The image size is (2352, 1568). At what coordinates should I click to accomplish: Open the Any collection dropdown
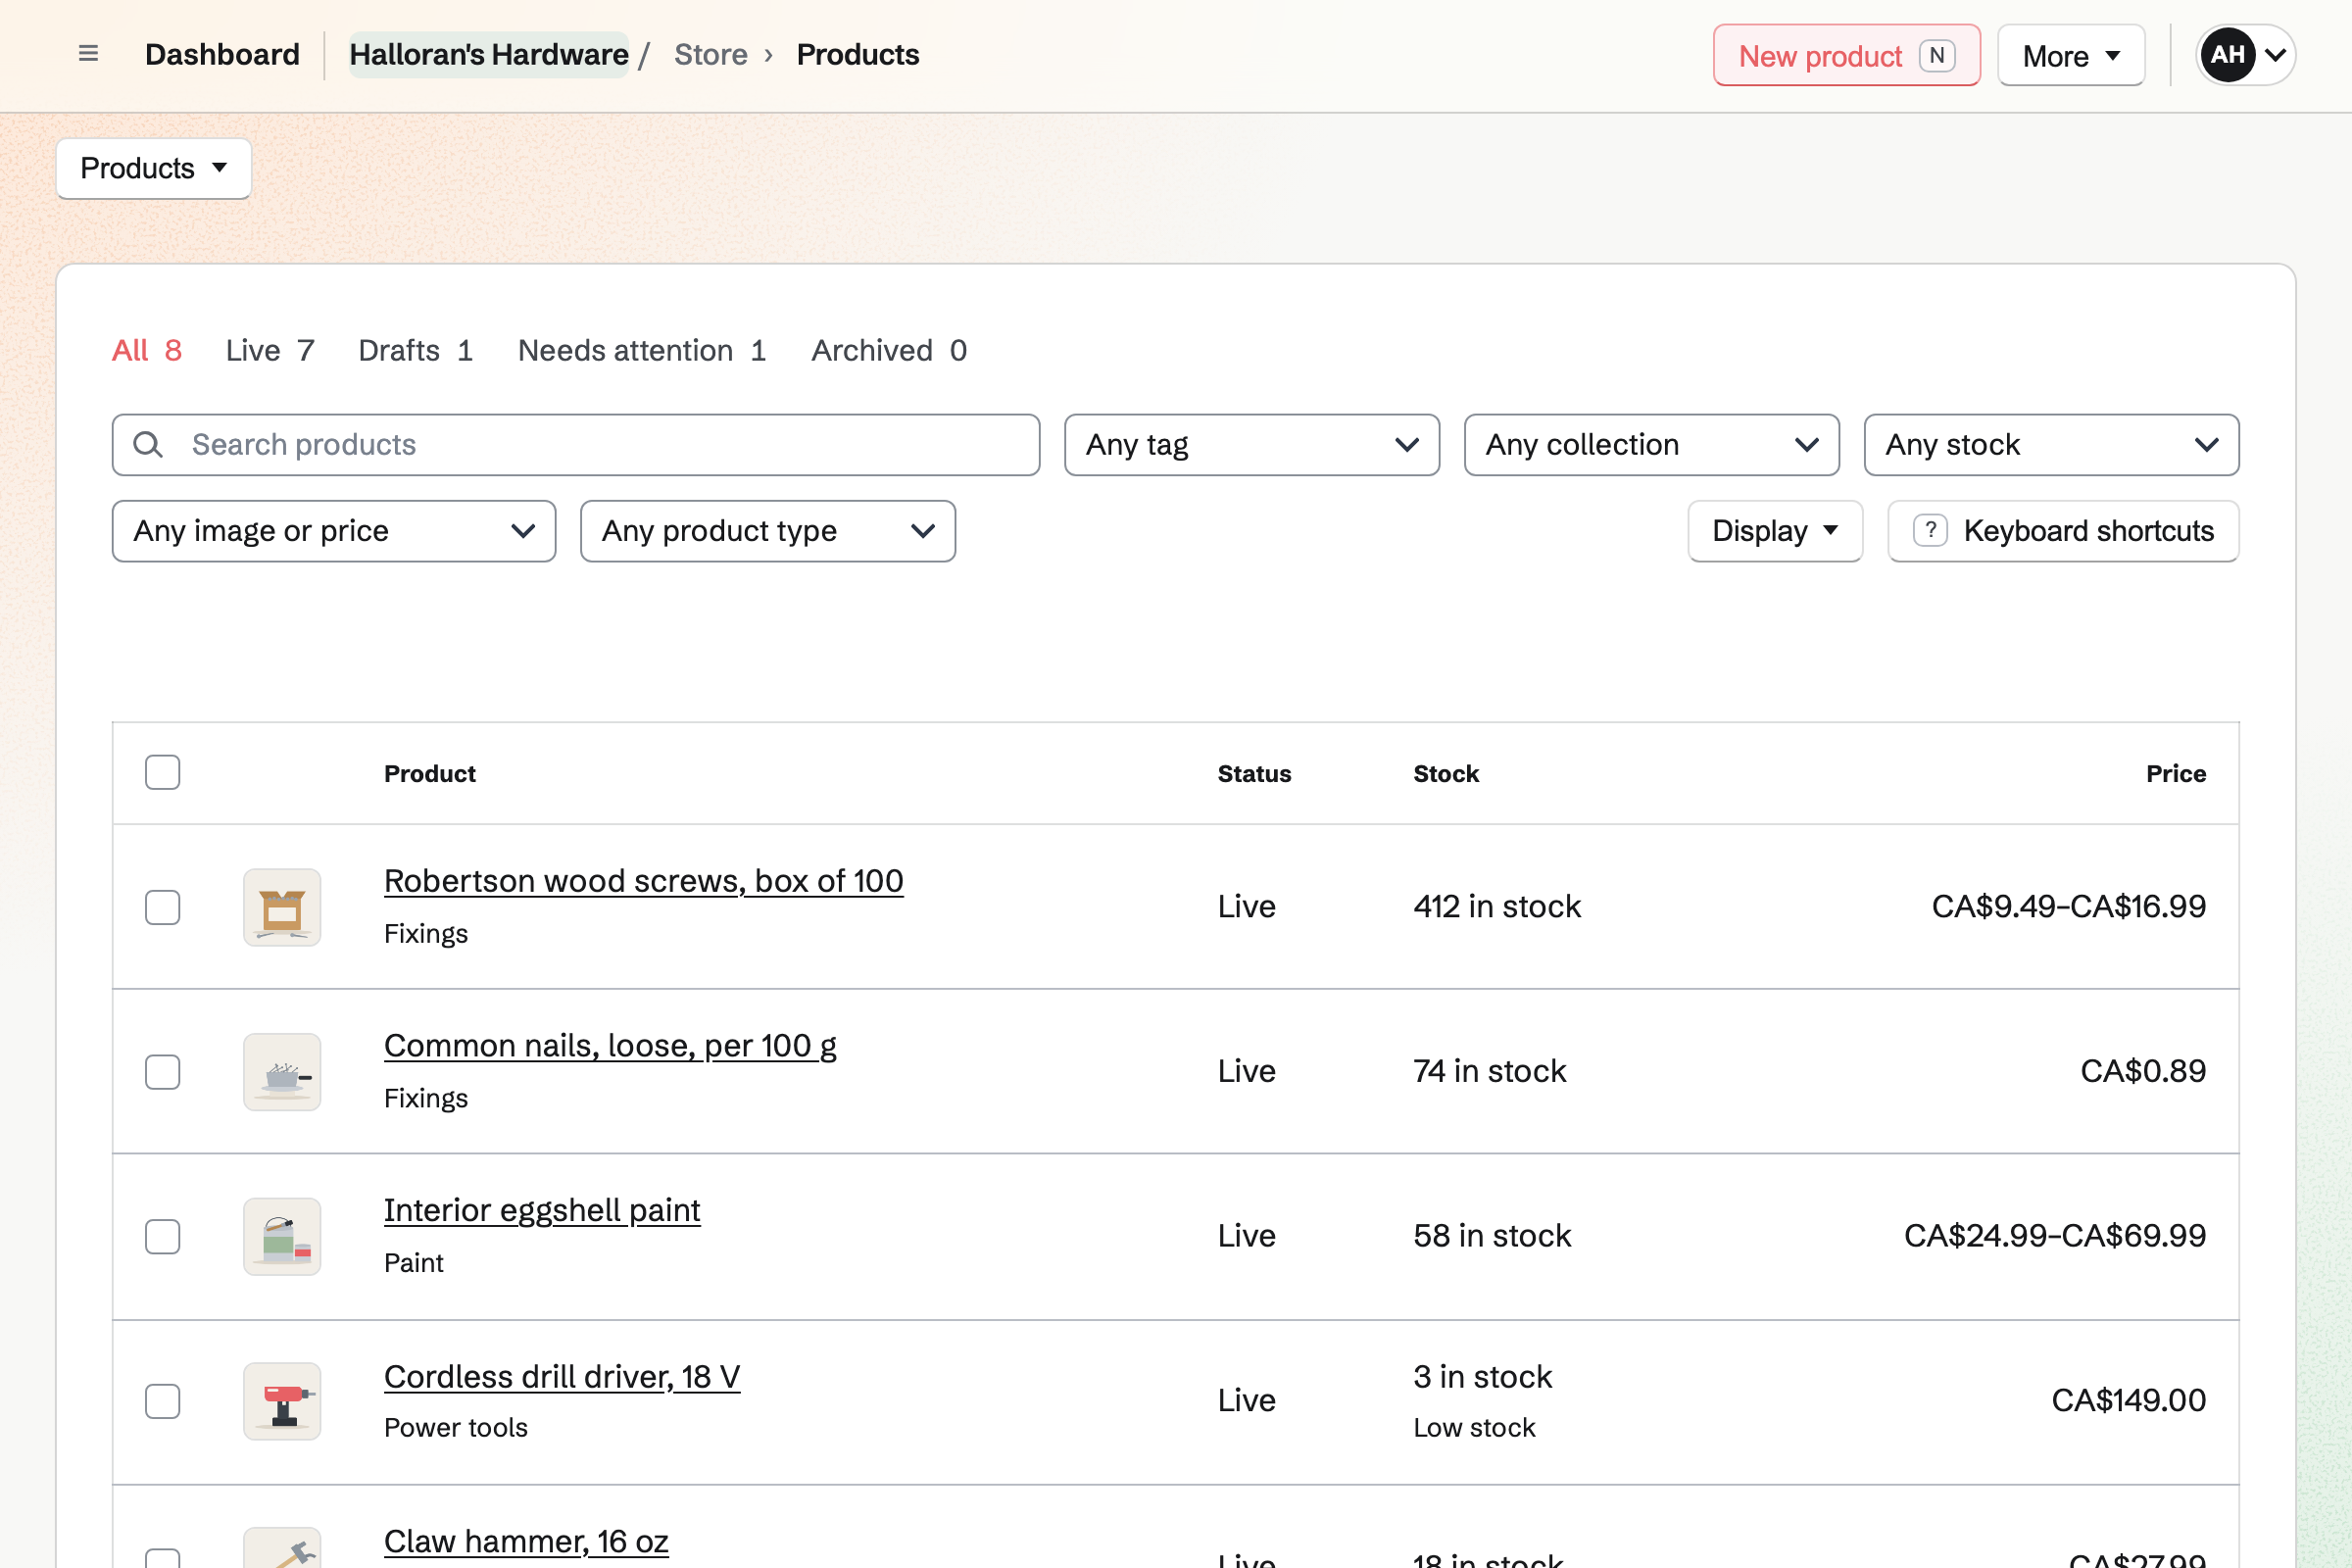pyautogui.click(x=1652, y=445)
